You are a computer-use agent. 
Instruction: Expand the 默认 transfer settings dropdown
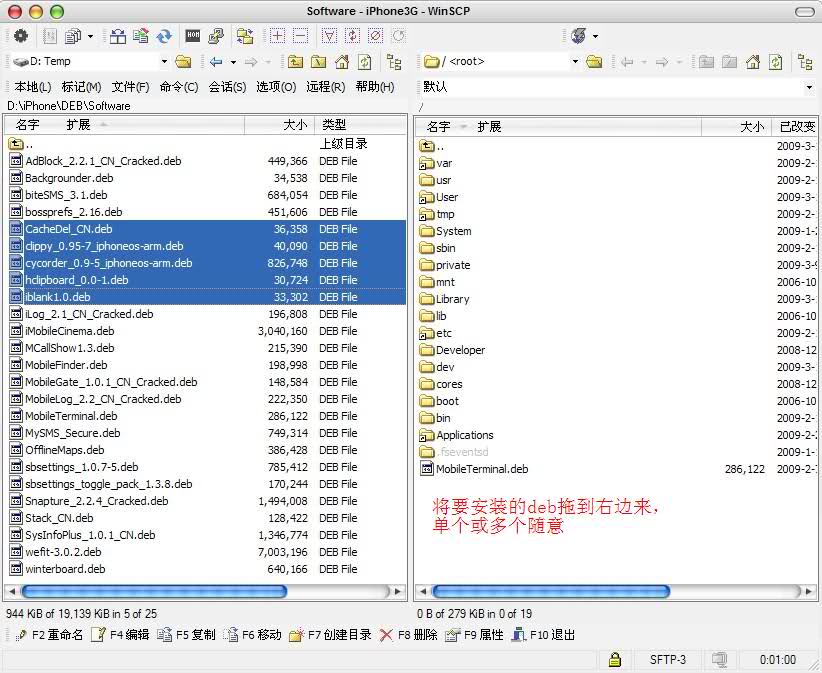click(809, 87)
